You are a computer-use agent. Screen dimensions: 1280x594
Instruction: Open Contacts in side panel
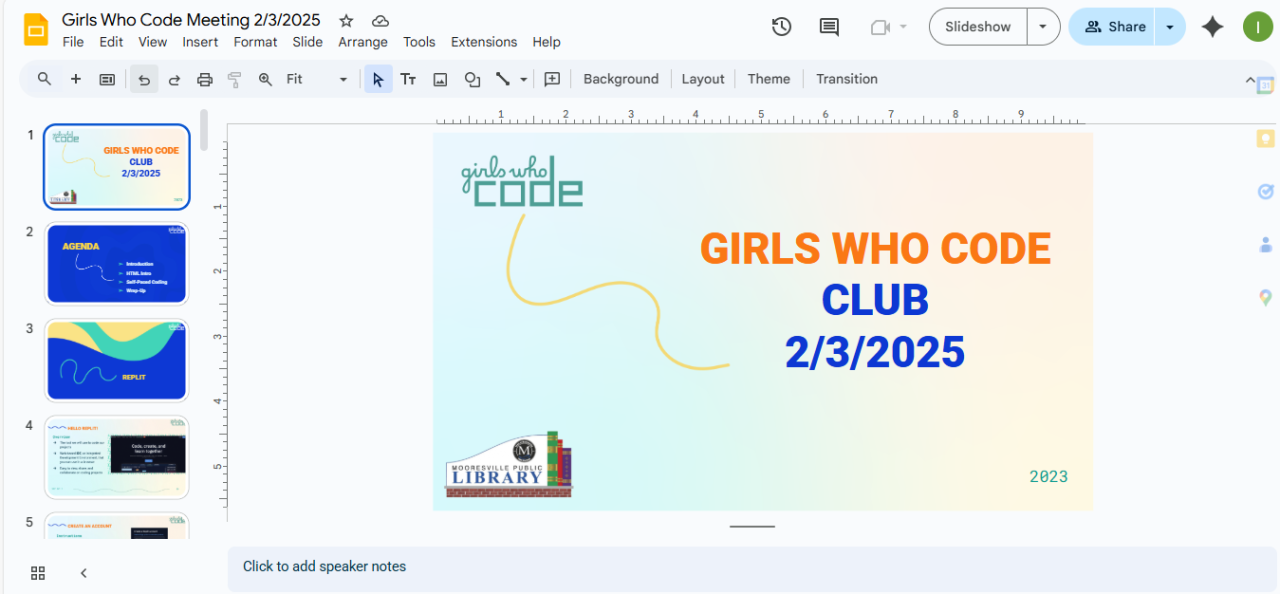(1265, 244)
